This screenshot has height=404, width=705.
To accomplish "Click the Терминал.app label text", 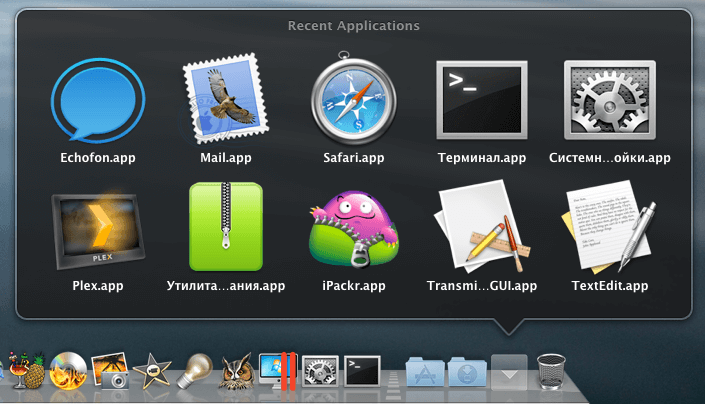I will [x=482, y=158].
